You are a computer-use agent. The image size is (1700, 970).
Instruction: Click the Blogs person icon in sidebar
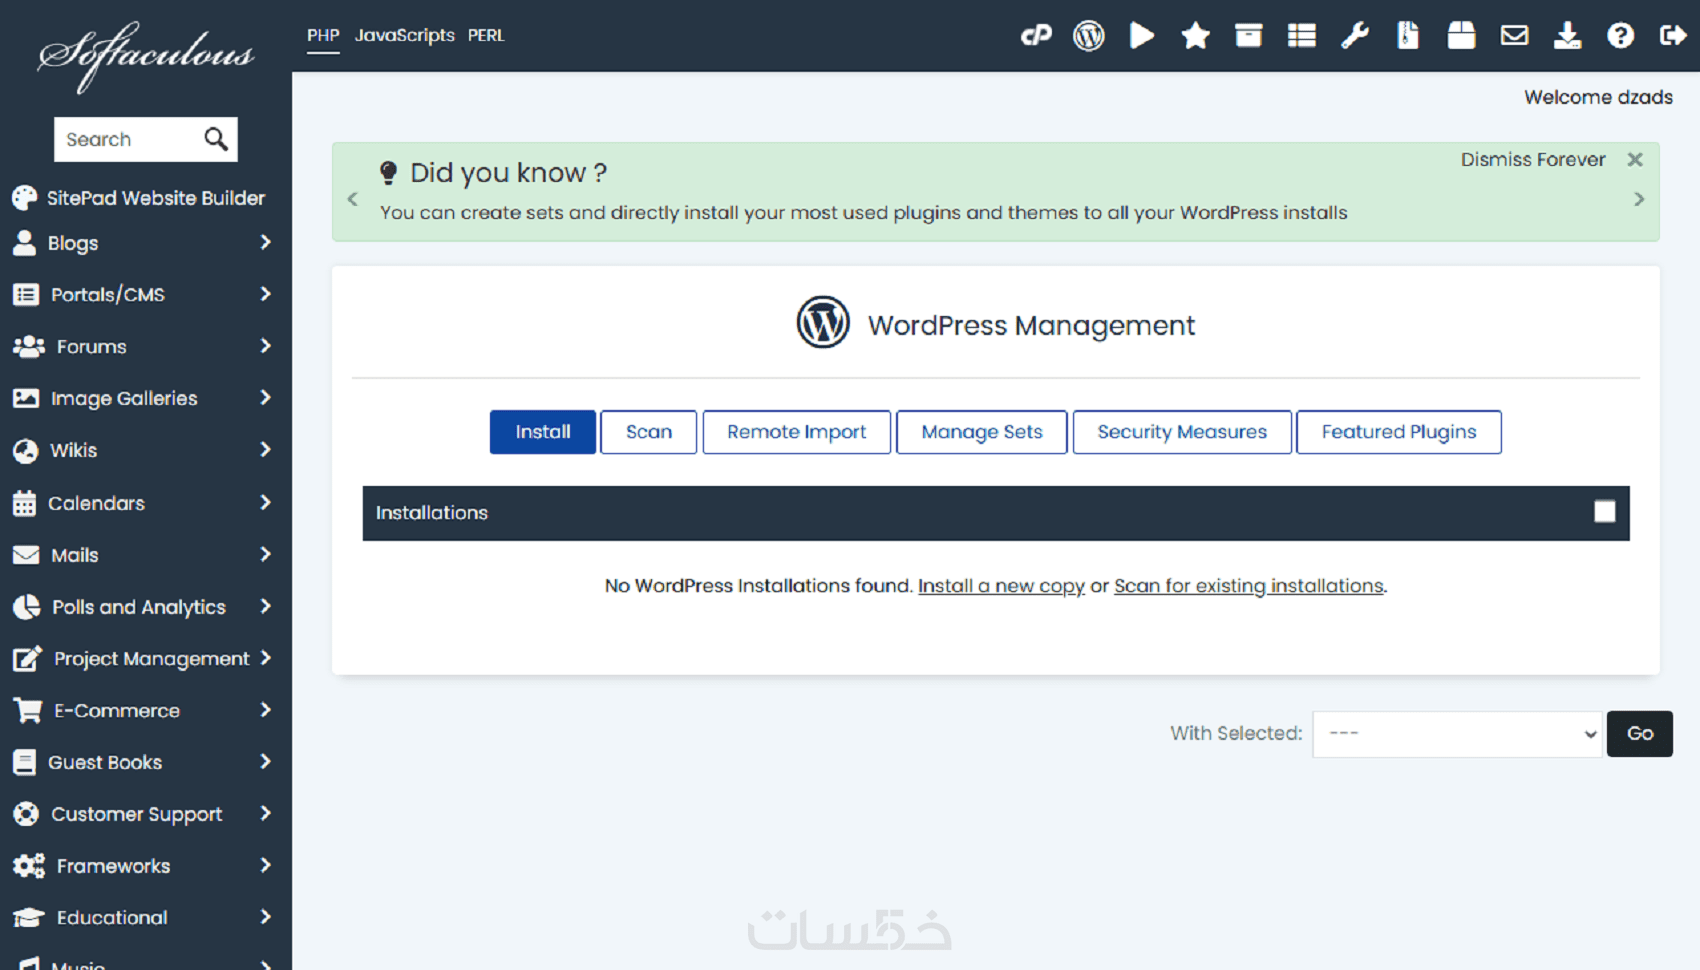pos(24,243)
